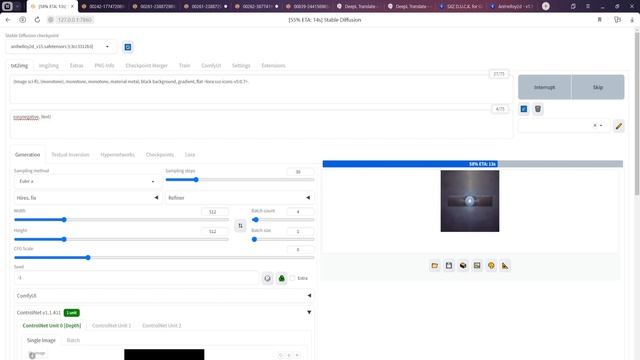The image size is (640, 360).
Task: Adjust the Width slider
Action: (x=121, y=220)
